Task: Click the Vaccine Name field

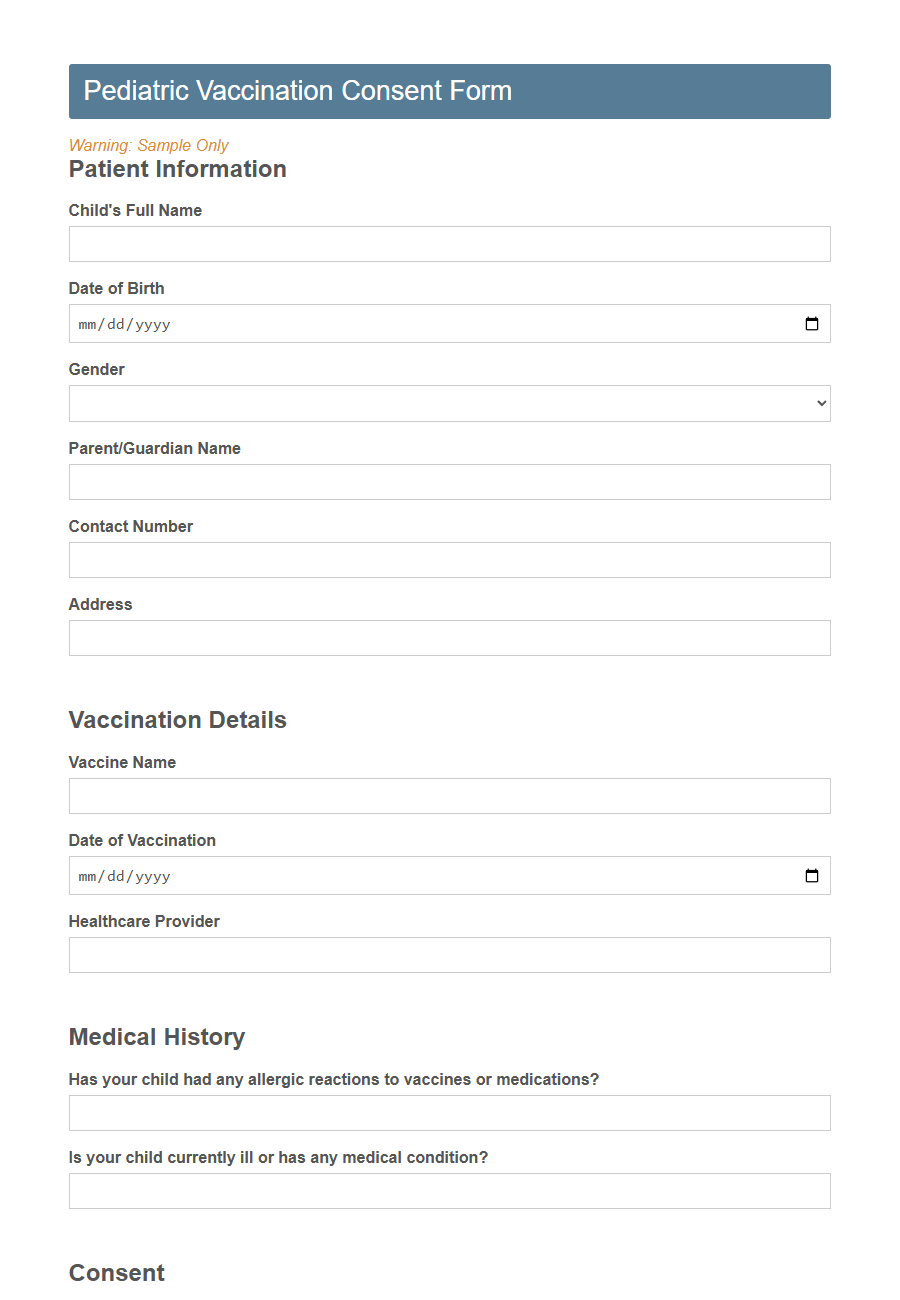Action: [449, 795]
